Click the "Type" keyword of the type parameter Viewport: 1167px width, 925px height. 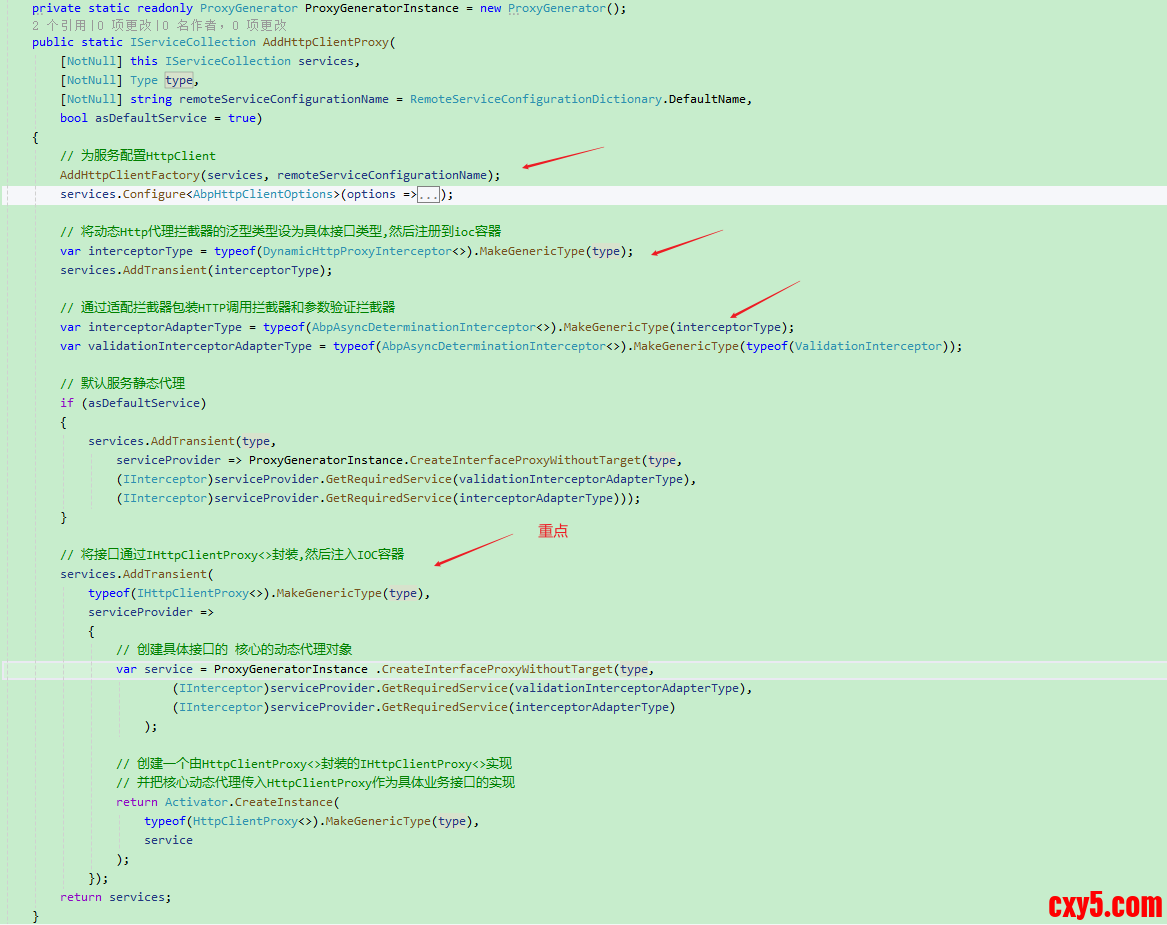pyautogui.click(x=144, y=80)
